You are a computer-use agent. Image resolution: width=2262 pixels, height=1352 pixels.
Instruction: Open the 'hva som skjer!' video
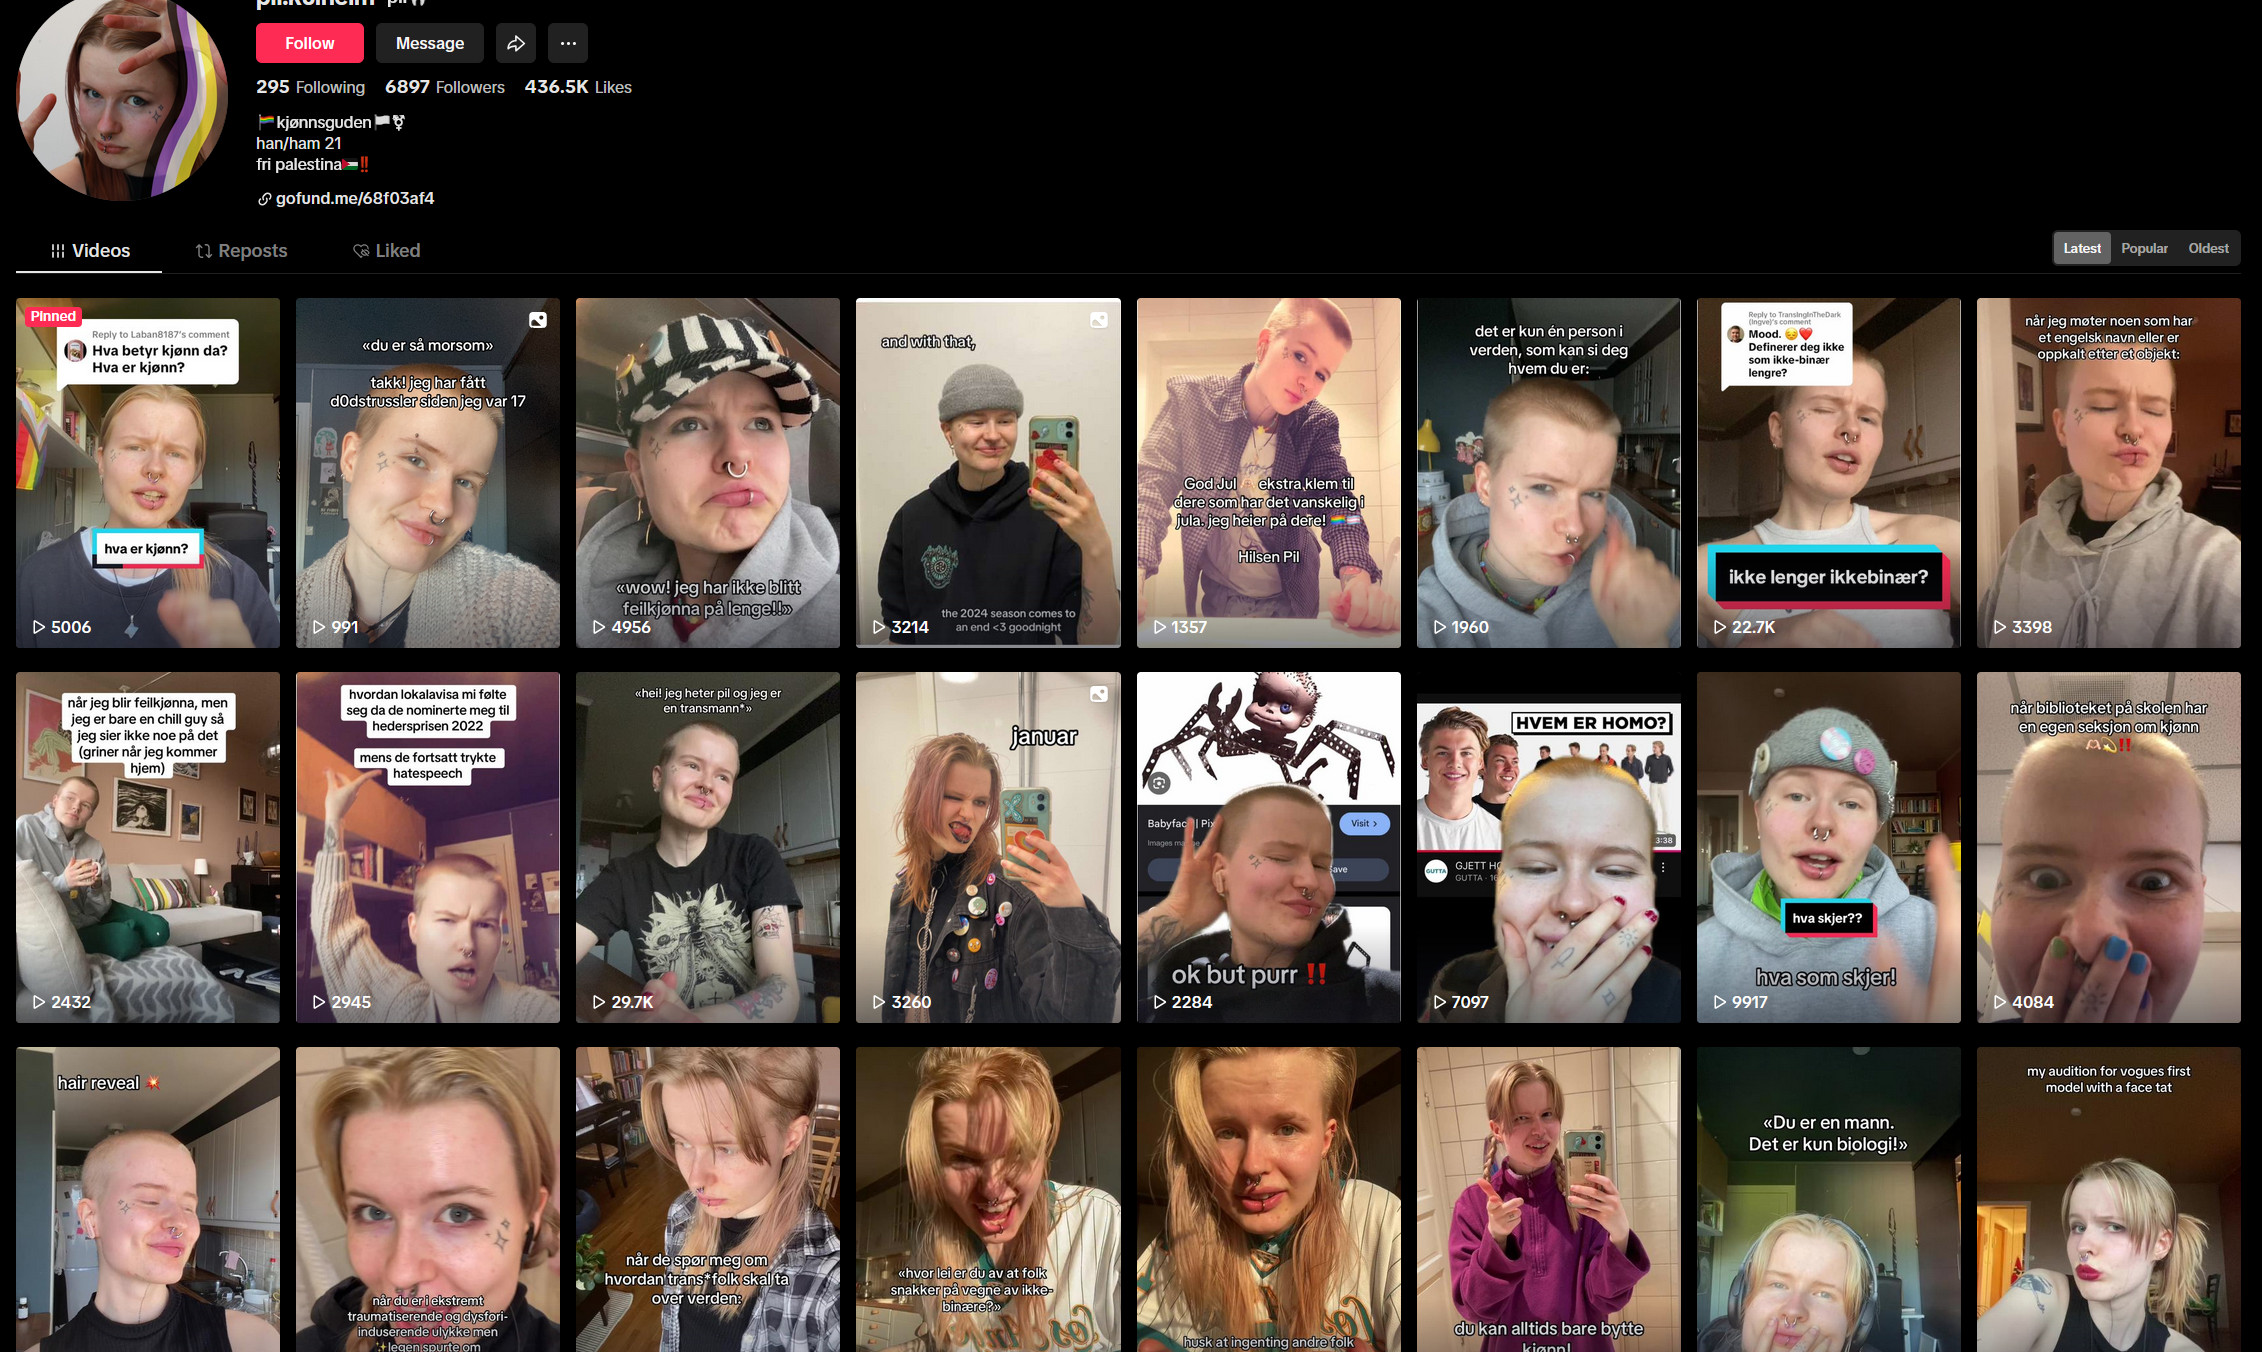pos(1829,847)
